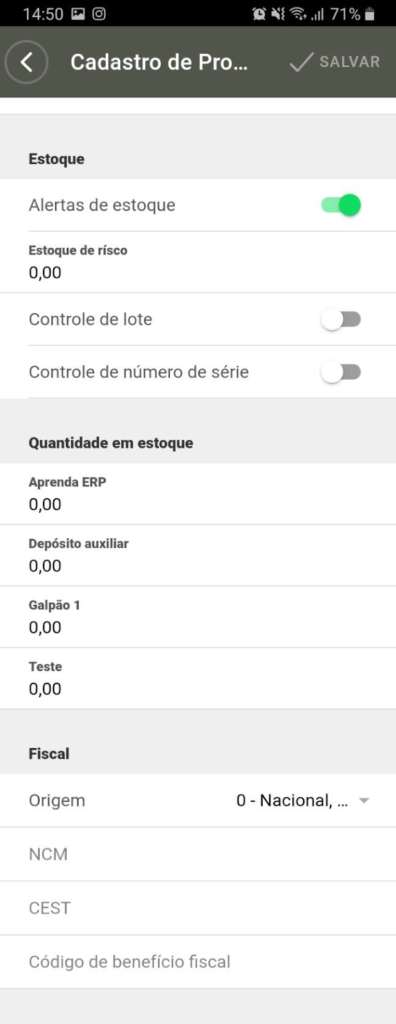Image resolution: width=396 pixels, height=1024 pixels.
Task: Tap the battery icon in status bar
Action: pyautogui.click(x=371, y=14)
